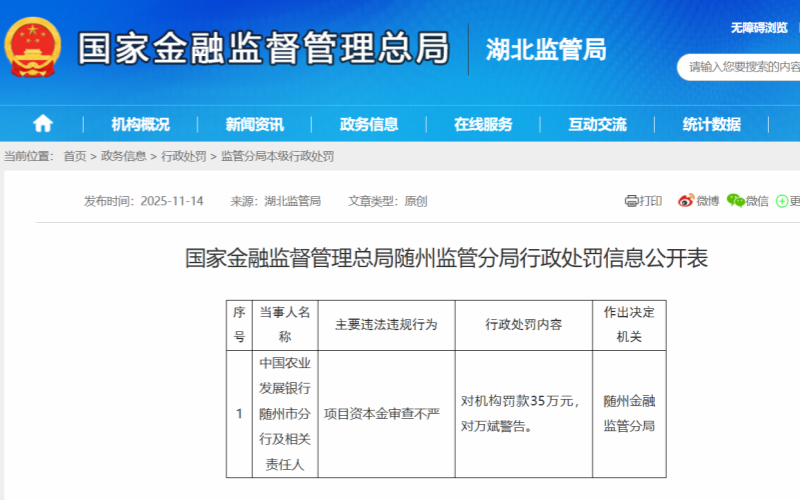
Task: Open the 新闻资讯 menu
Action: click(x=255, y=124)
